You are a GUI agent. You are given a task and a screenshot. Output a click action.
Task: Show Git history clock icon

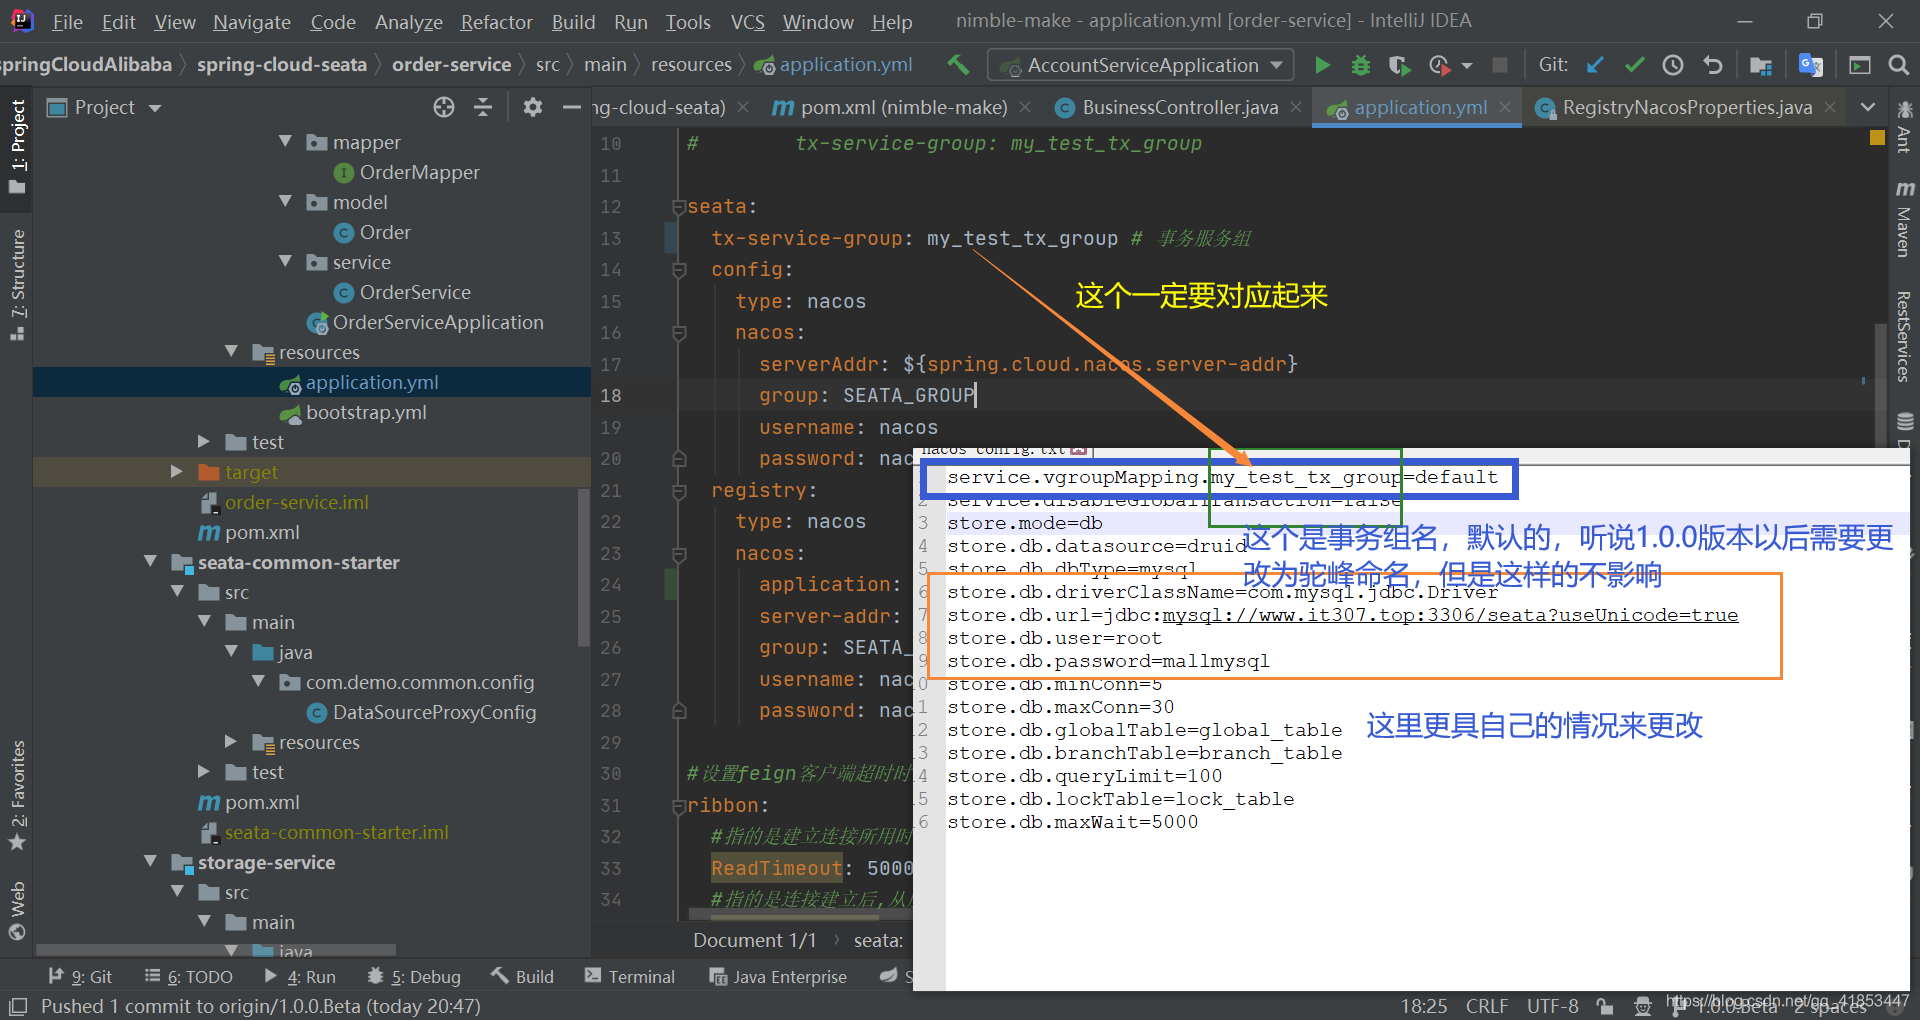tap(1673, 65)
